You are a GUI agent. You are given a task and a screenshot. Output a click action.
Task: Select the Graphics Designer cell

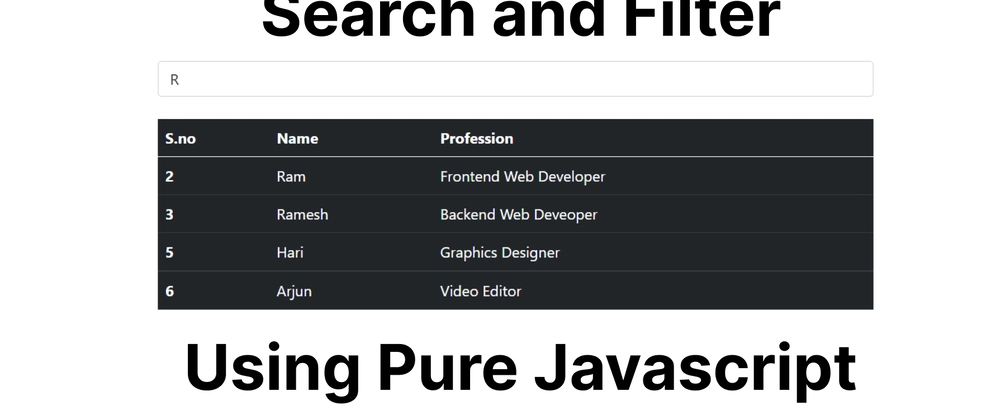[x=500, y=252]
